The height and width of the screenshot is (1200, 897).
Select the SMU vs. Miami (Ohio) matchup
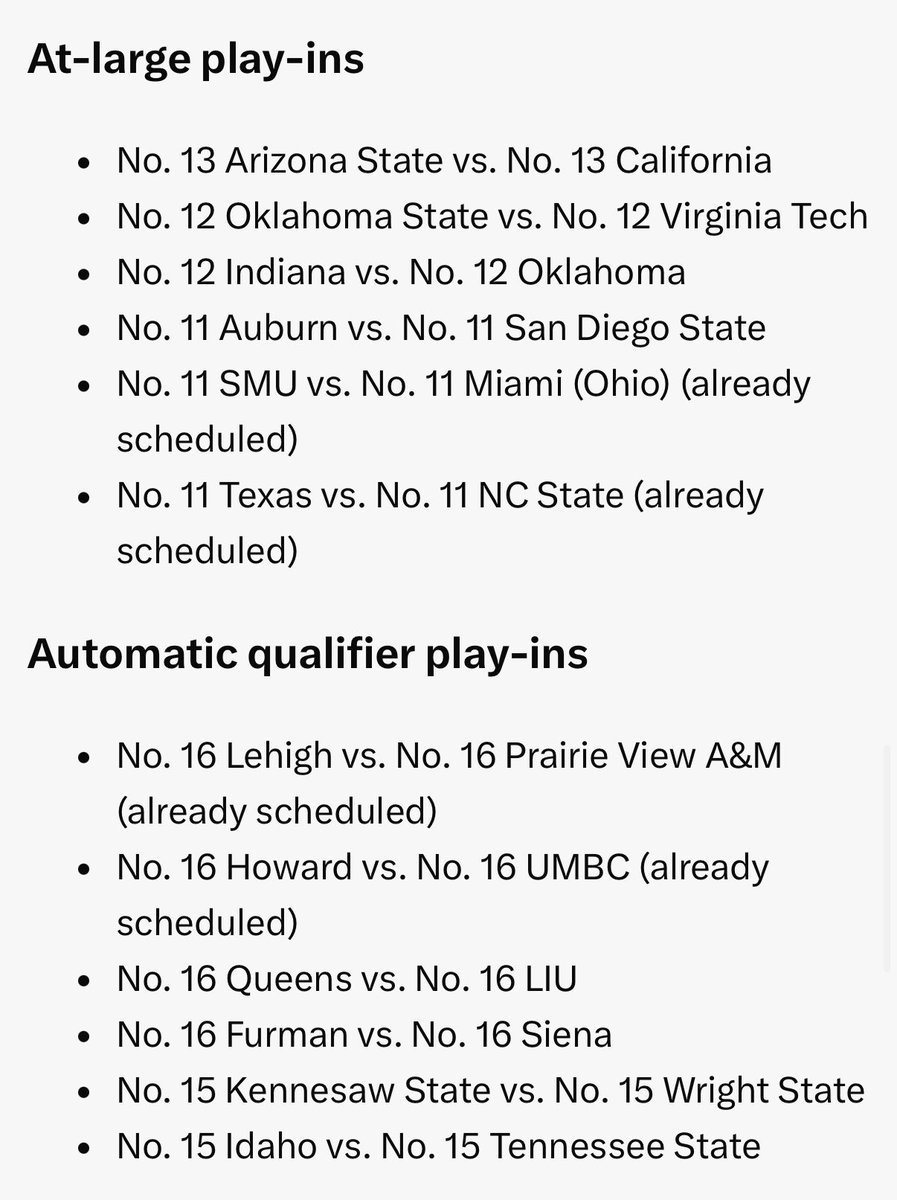pyautogui.click(x=463, y=383)
